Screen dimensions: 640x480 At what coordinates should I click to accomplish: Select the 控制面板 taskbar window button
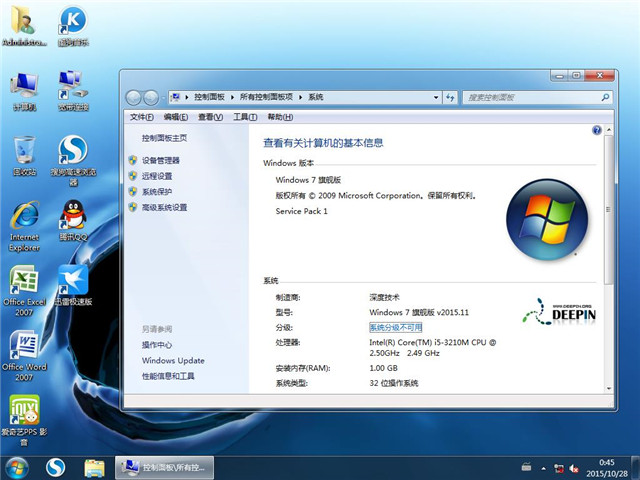point(164,468)
